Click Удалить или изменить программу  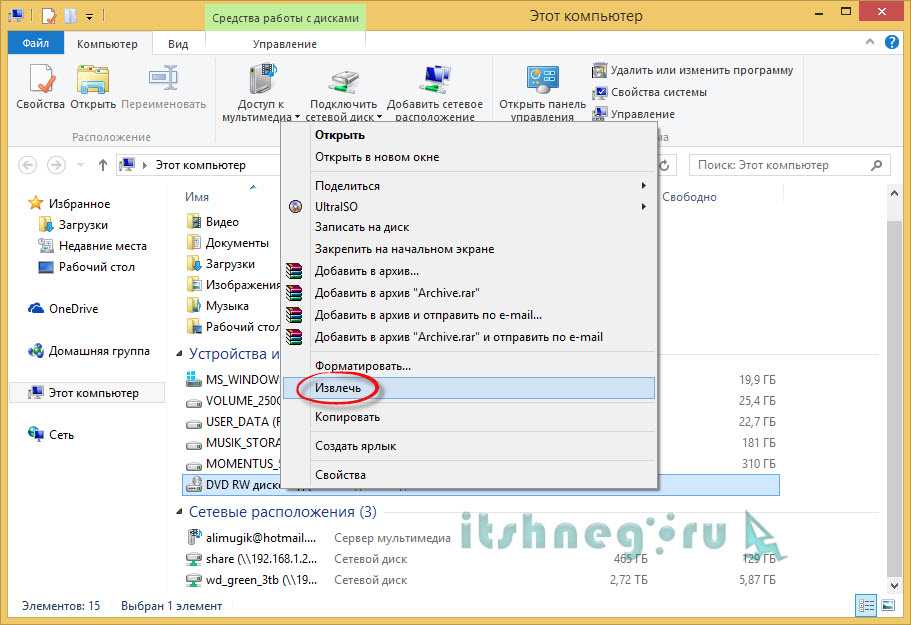(x=693, y=70)
